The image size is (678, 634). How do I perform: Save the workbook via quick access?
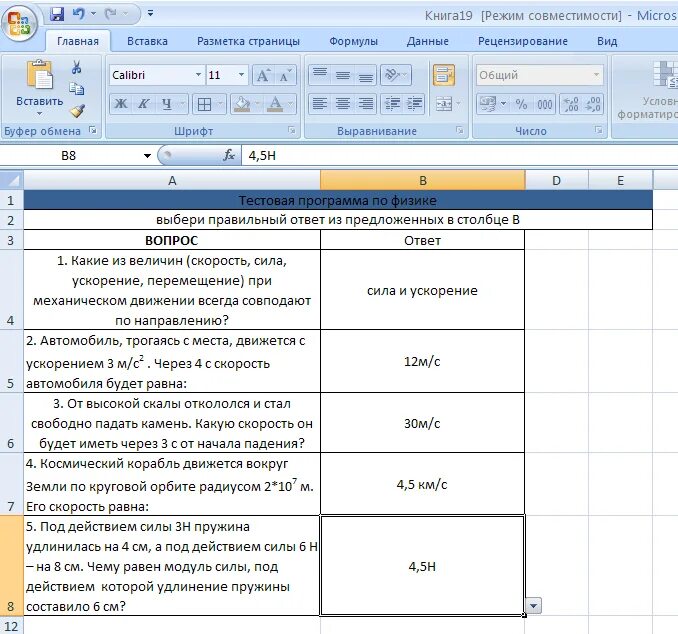pyautogui.click(x=57, y=14)
